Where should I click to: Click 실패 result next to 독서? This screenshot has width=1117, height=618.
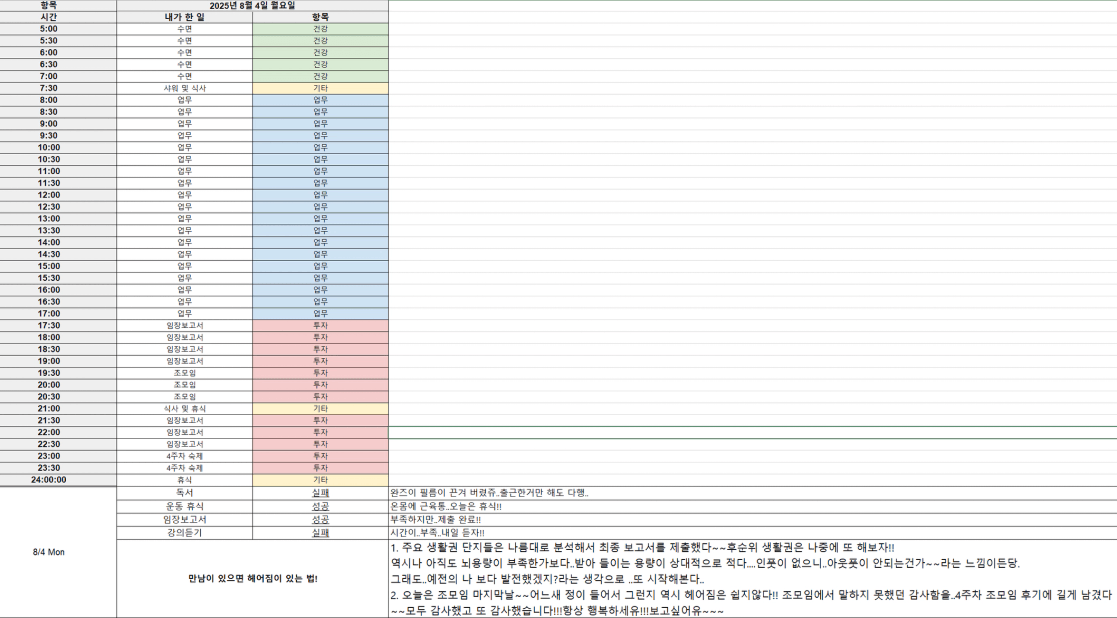point(321,493)
